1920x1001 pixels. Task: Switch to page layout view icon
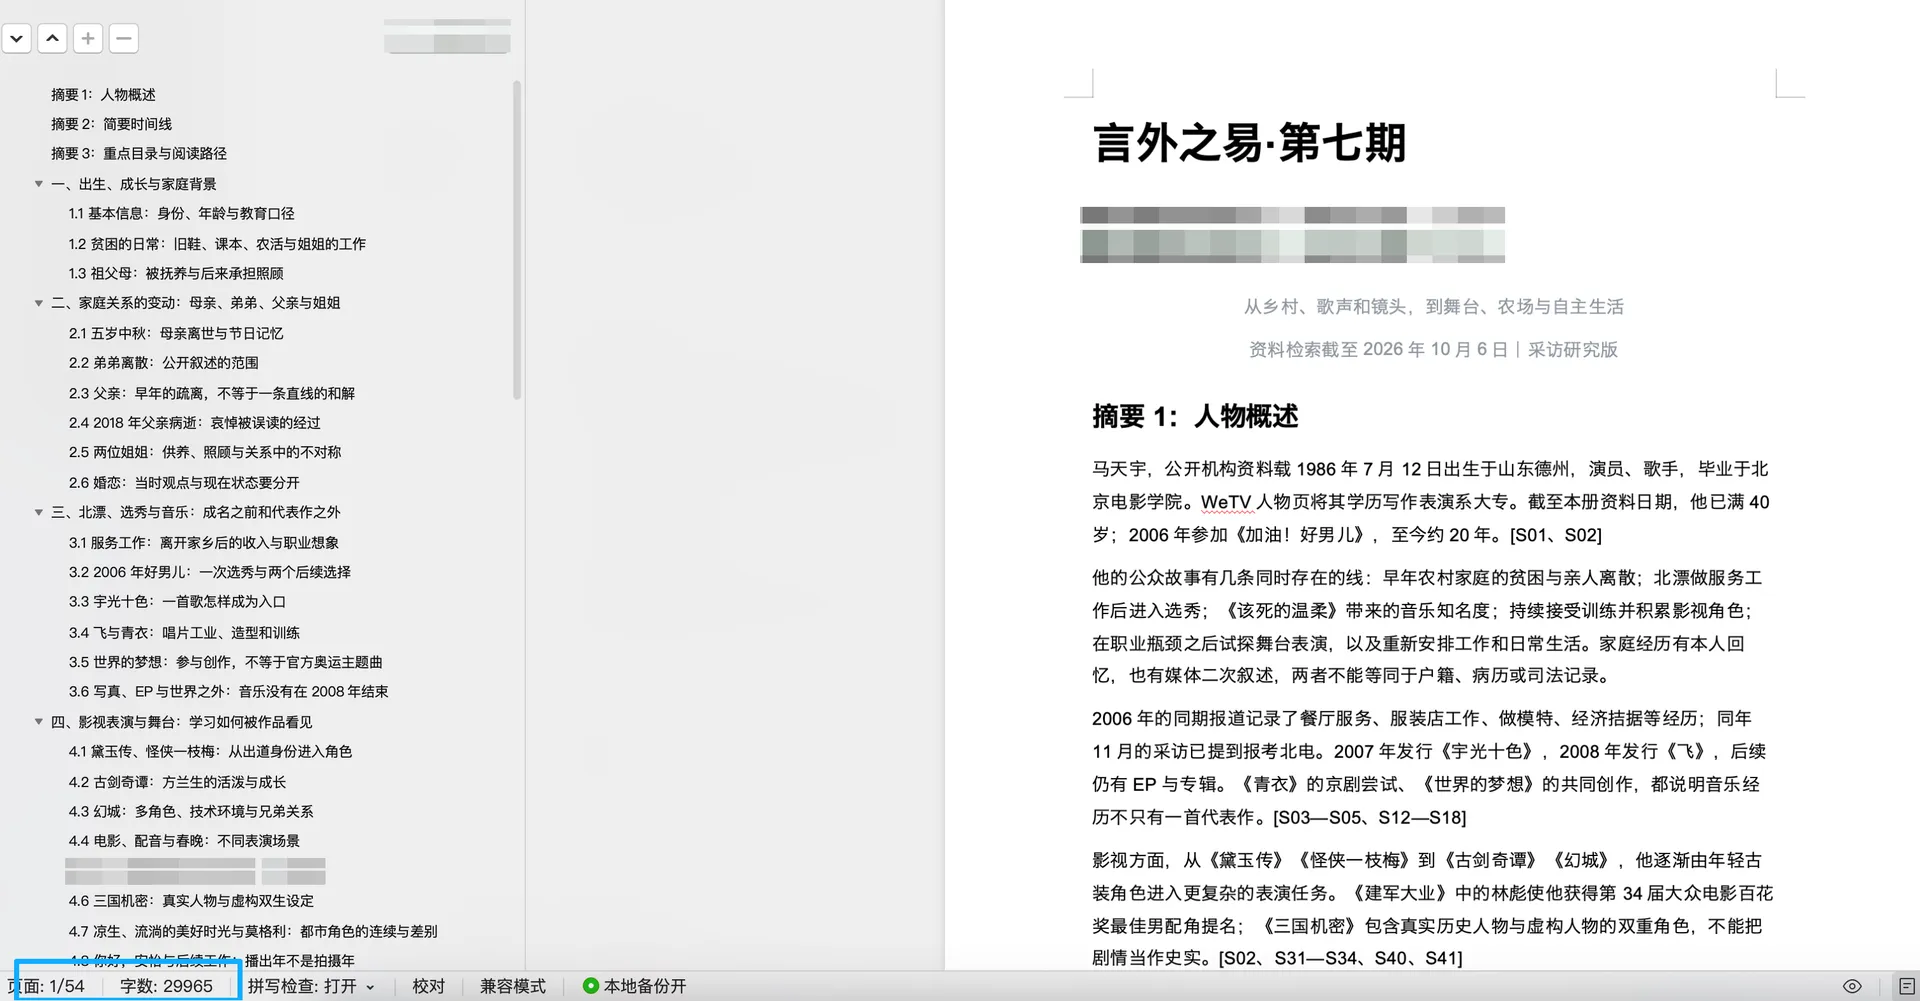tap(1907, 986)
